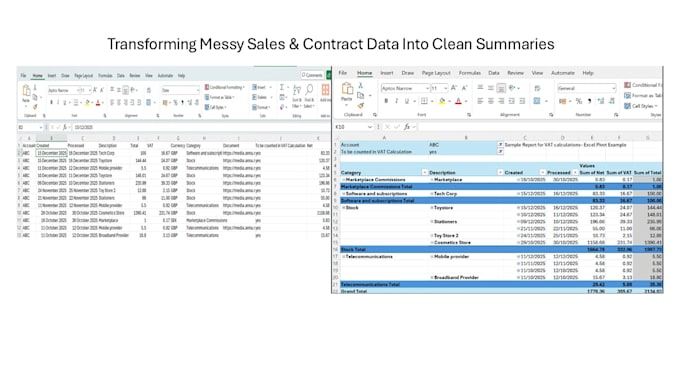Open Created pivot filter dropdown
This screenshot has width=680, height=383.
pyautogui.click(x=542, y=172)
